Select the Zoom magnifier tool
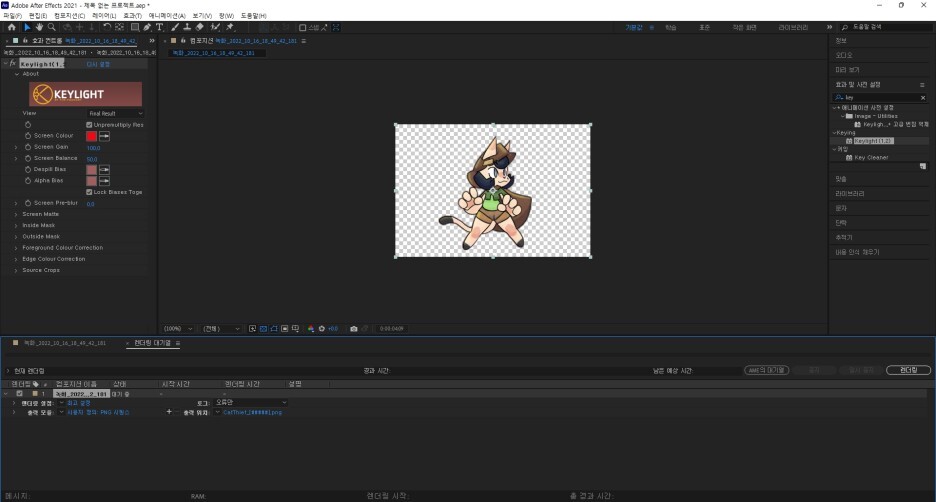 (52, 27)
